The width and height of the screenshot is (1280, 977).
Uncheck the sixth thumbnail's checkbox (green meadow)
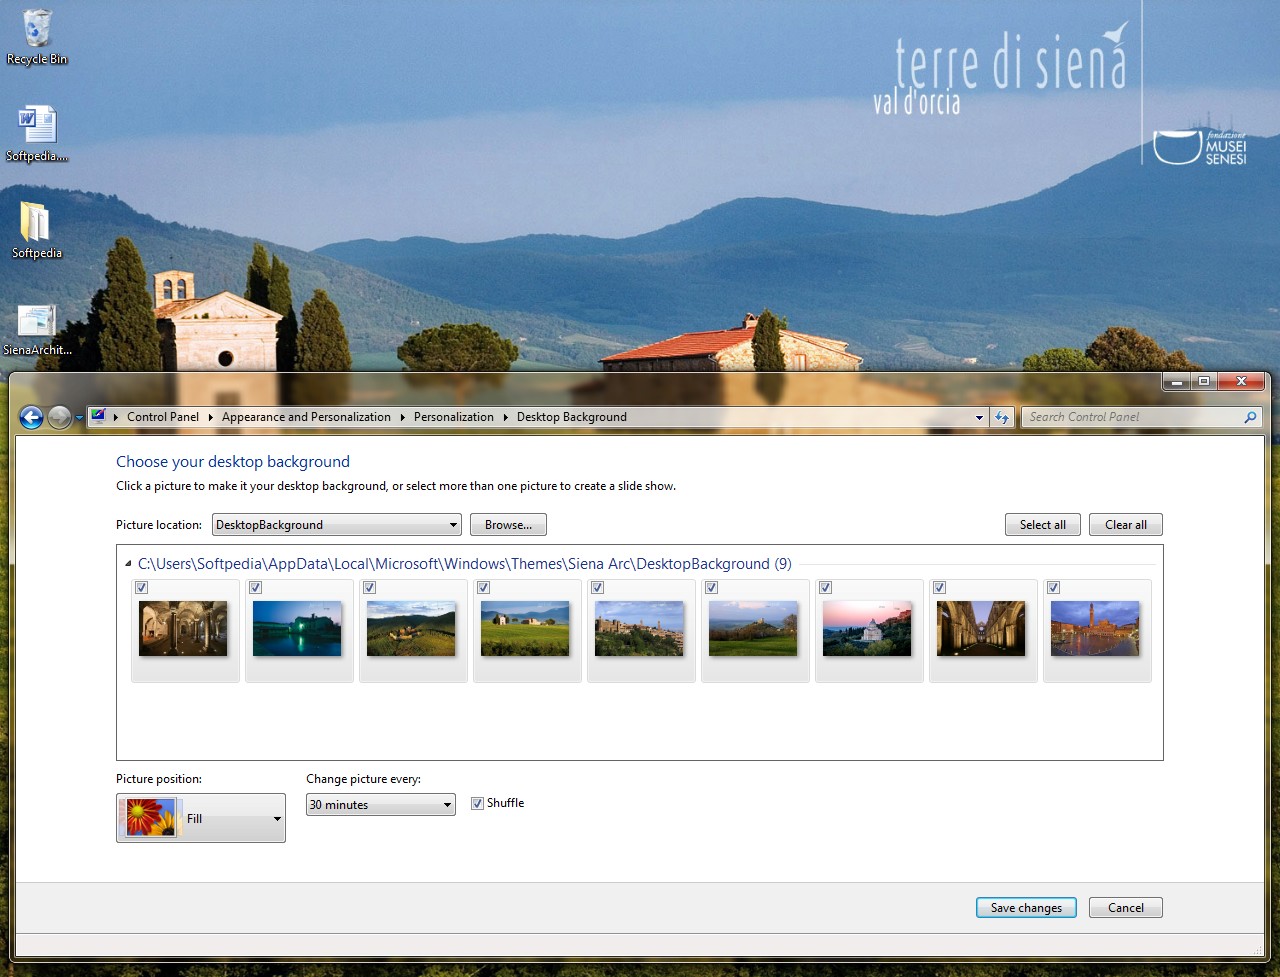pos(712,588)
